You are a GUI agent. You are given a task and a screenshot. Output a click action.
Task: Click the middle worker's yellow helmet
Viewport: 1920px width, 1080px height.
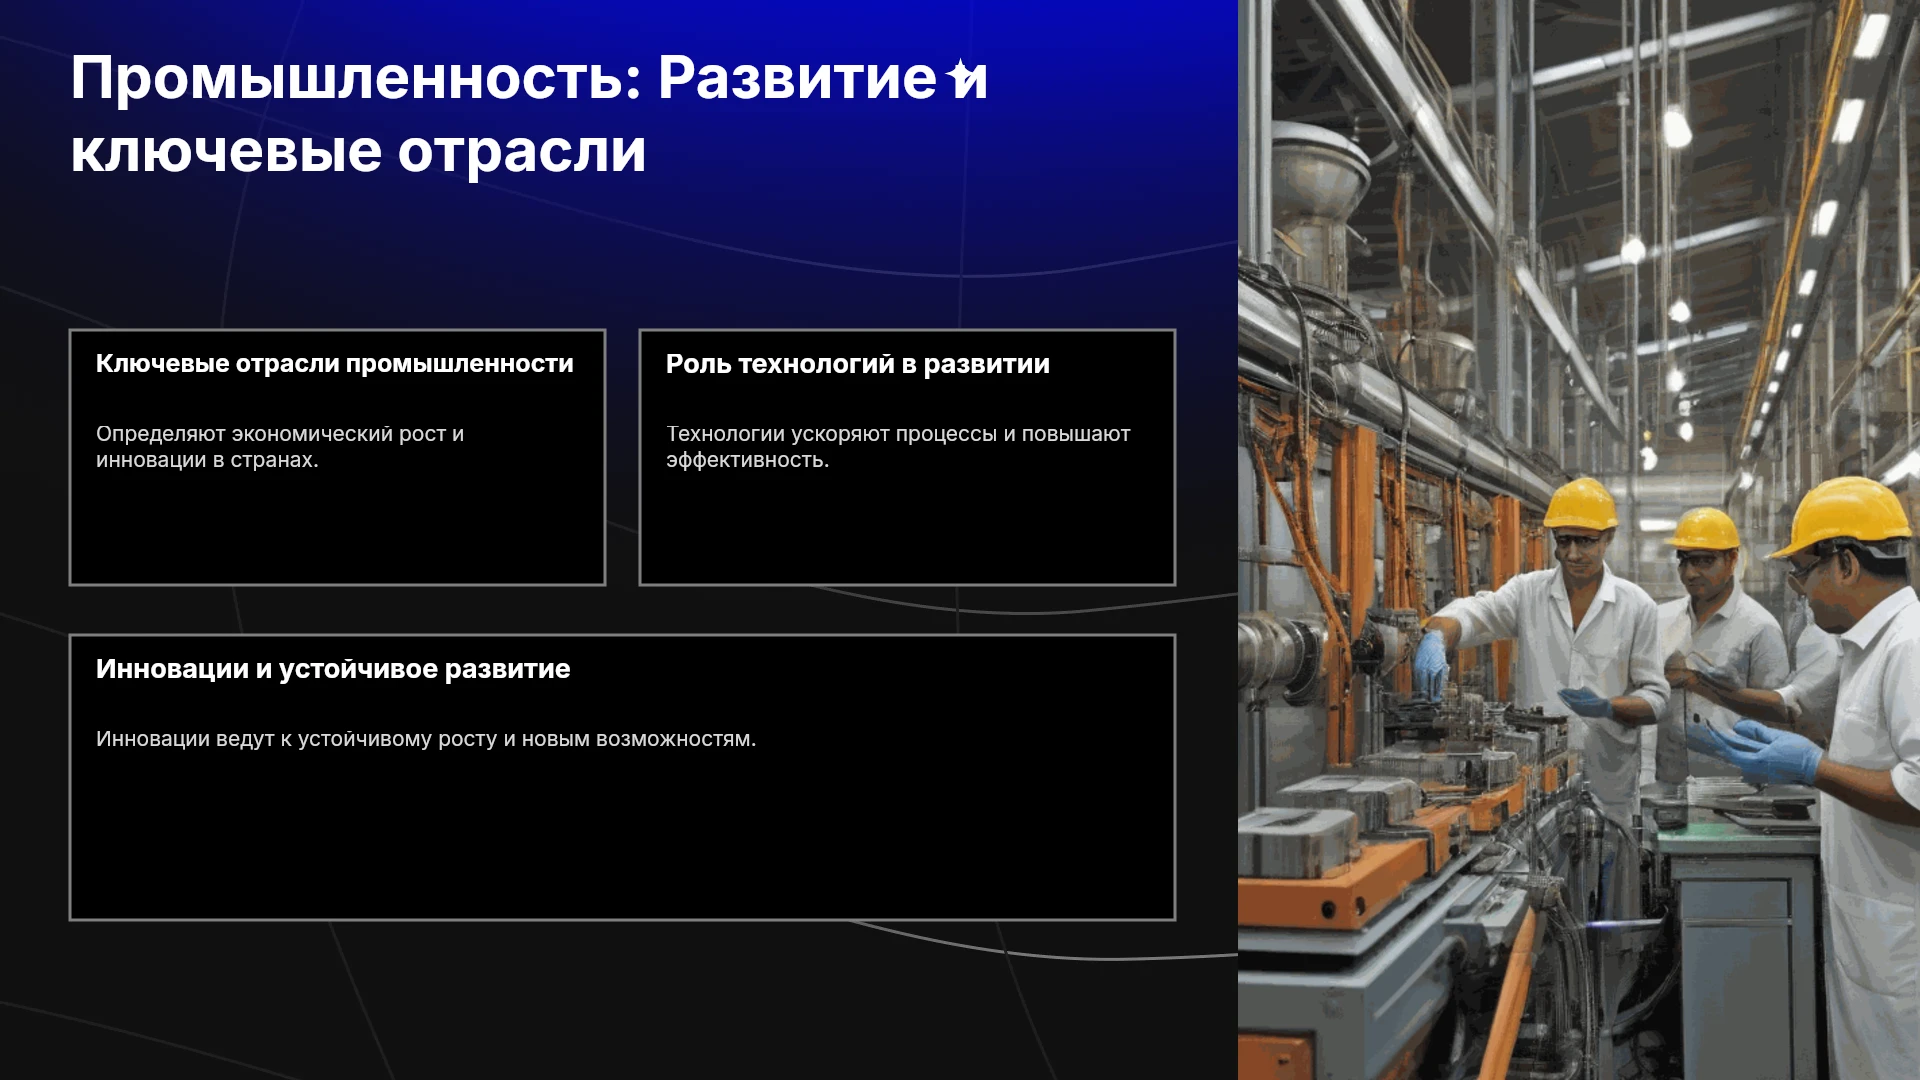point(1705,528)
